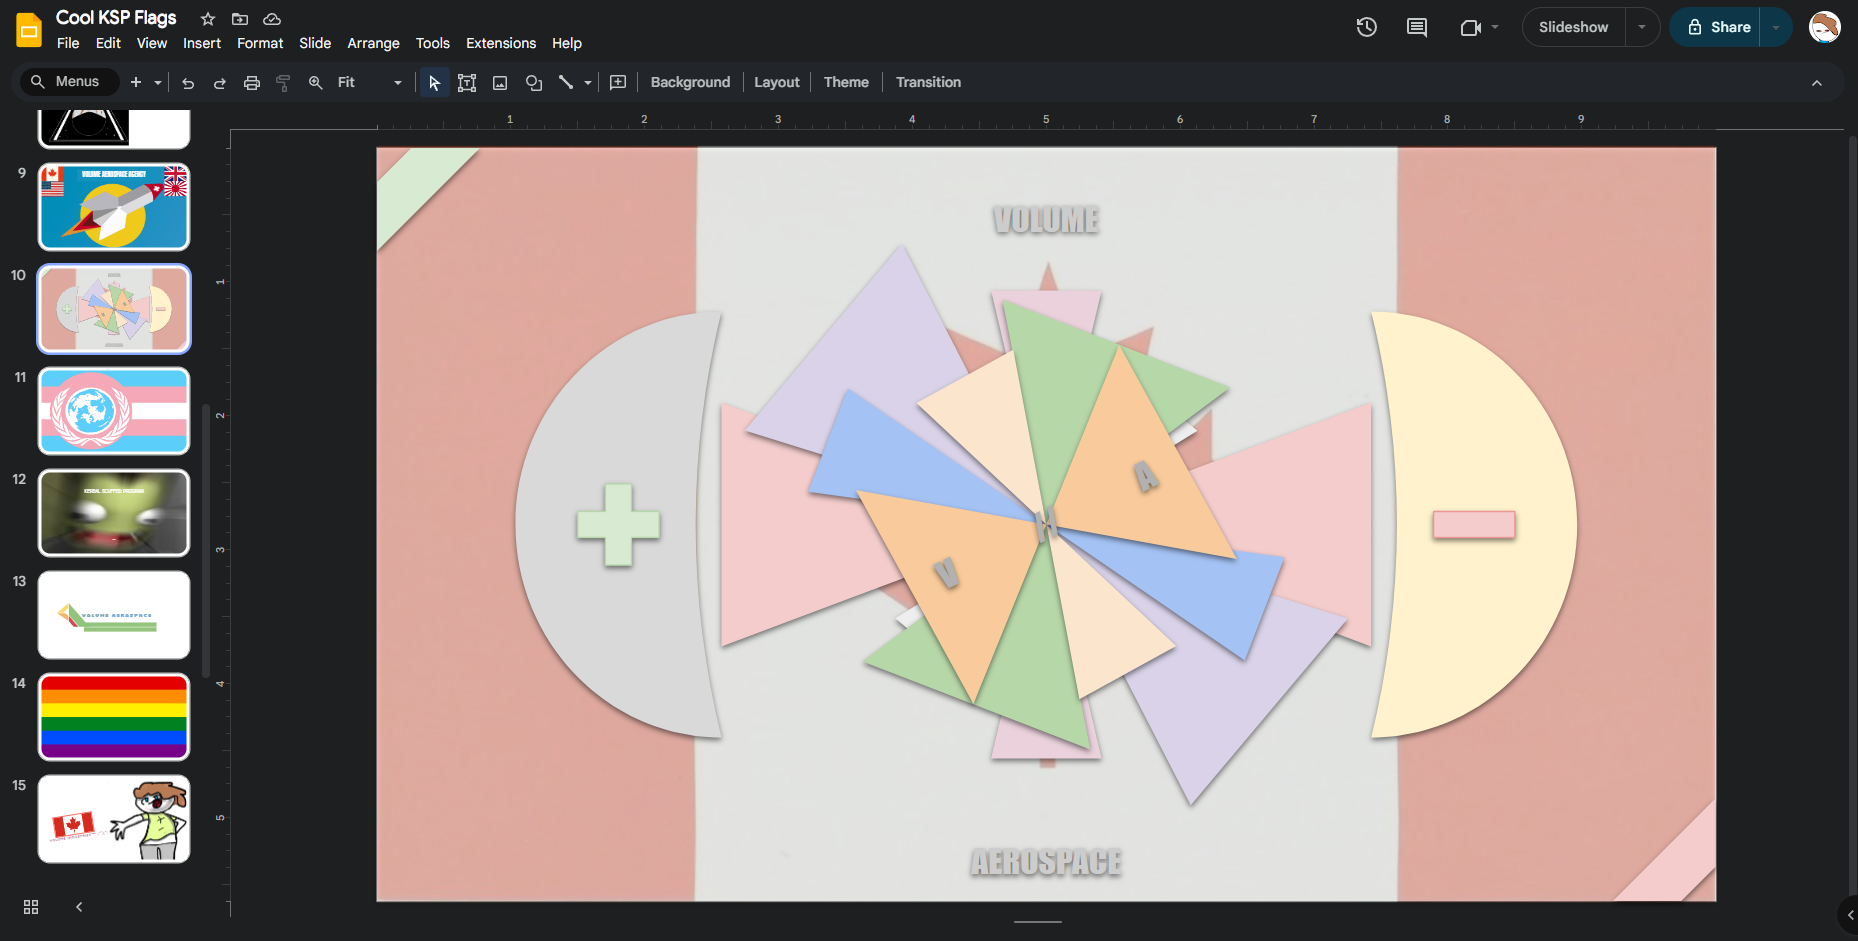Open the Format menu
The width and height of the screenshot is (1858, 941).
click(260, 43)
